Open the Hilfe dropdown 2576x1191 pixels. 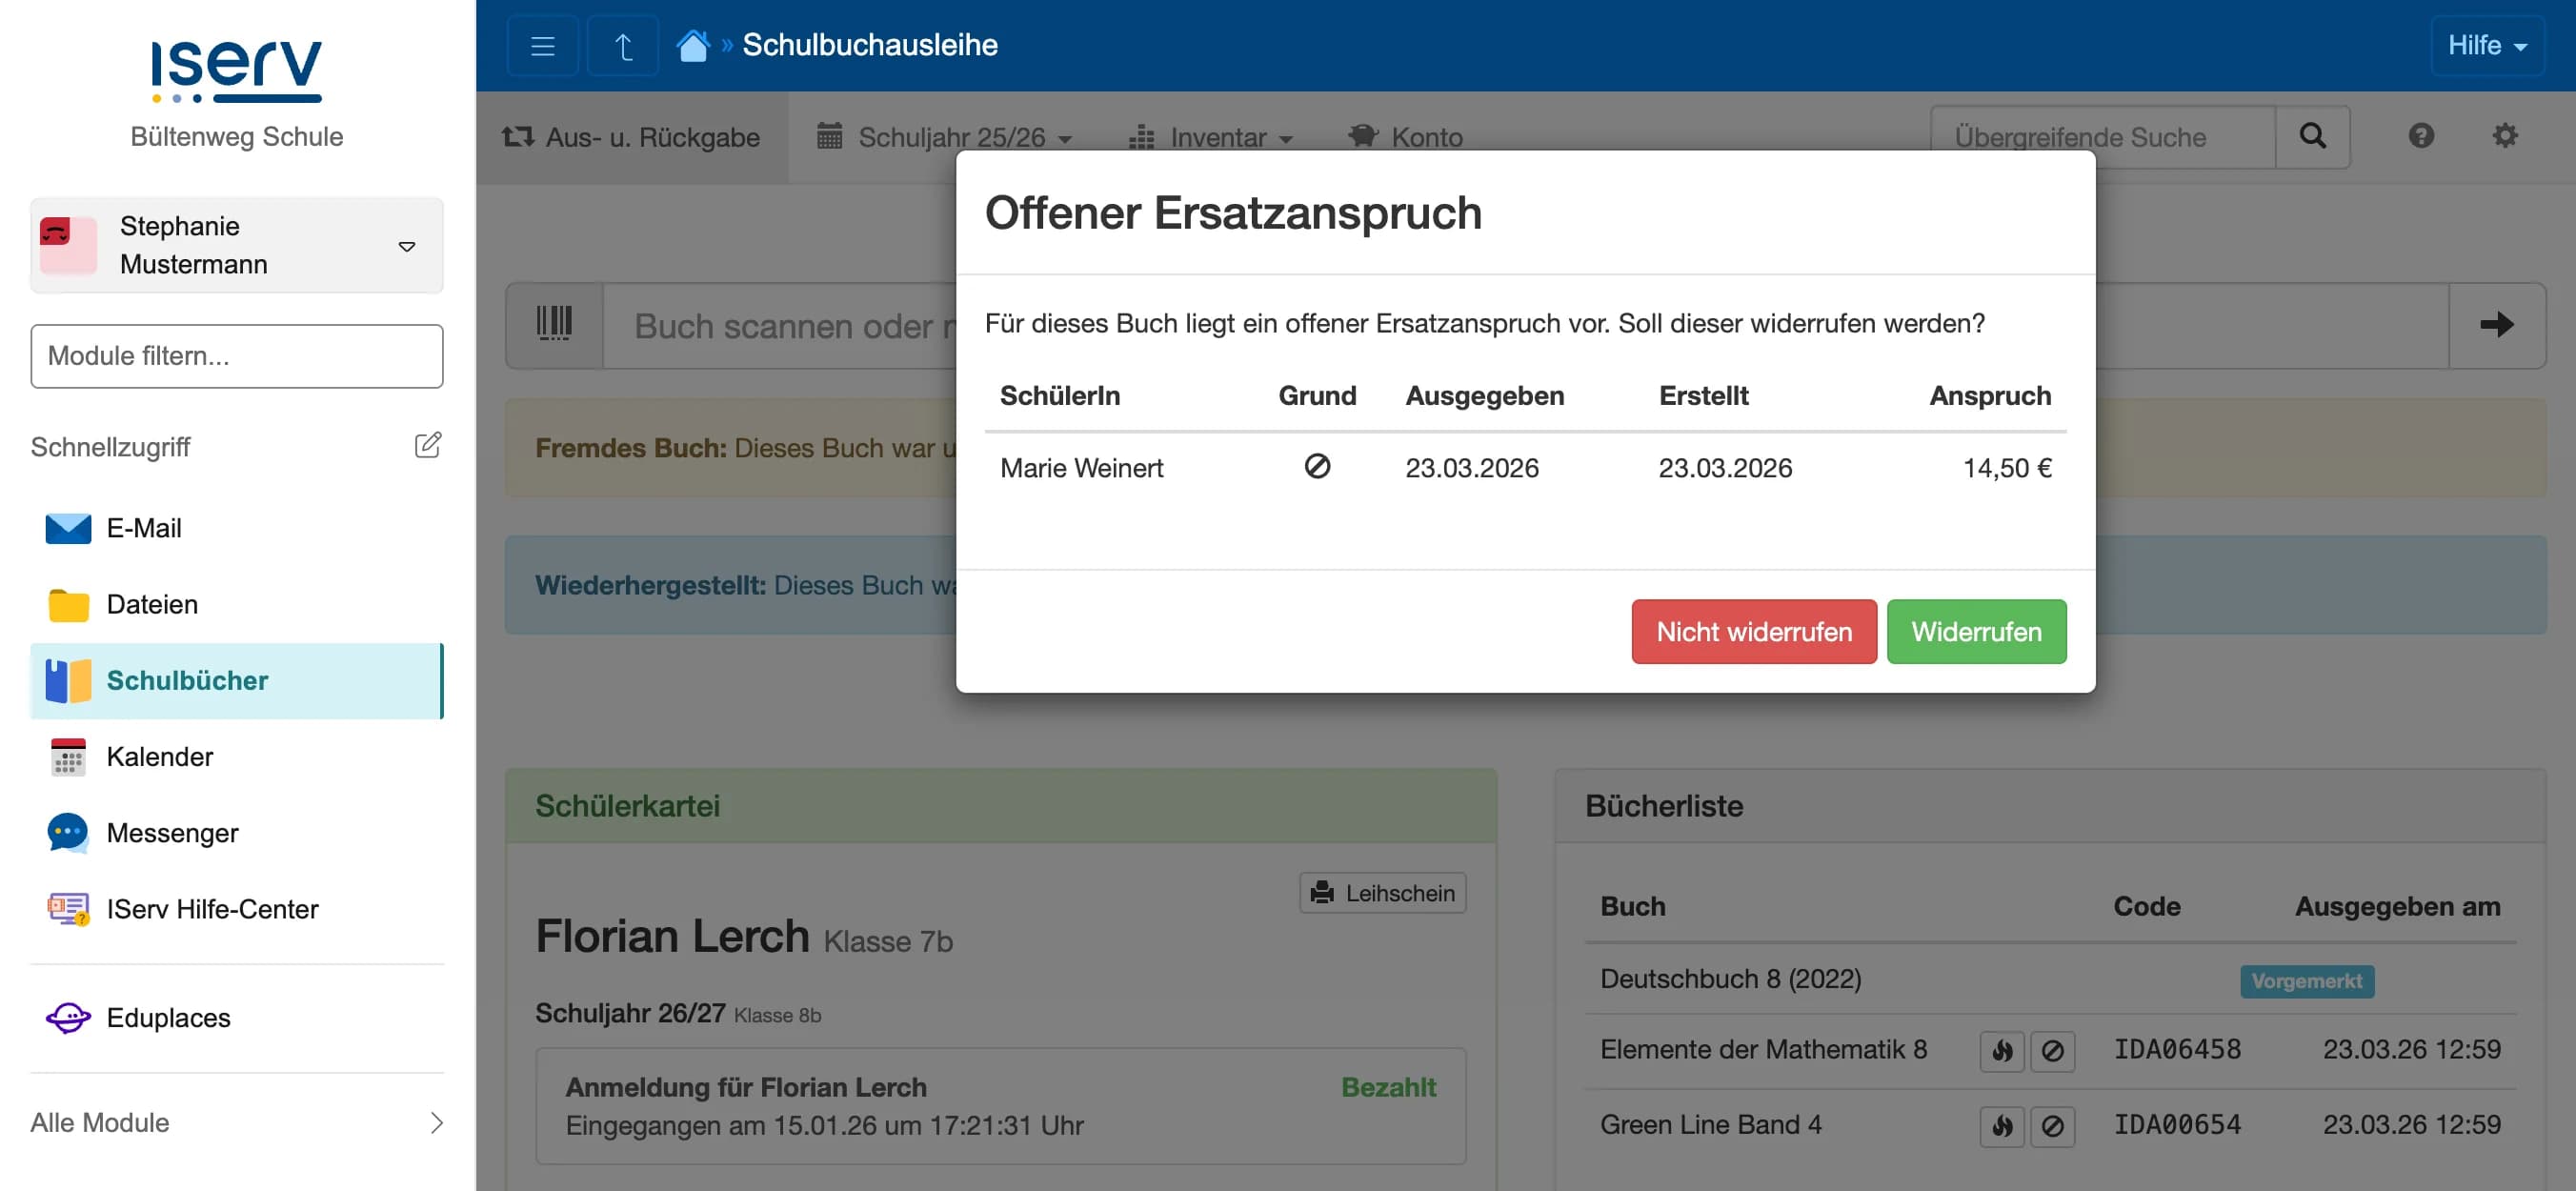pyautogui.click(x=2486, y=44)
